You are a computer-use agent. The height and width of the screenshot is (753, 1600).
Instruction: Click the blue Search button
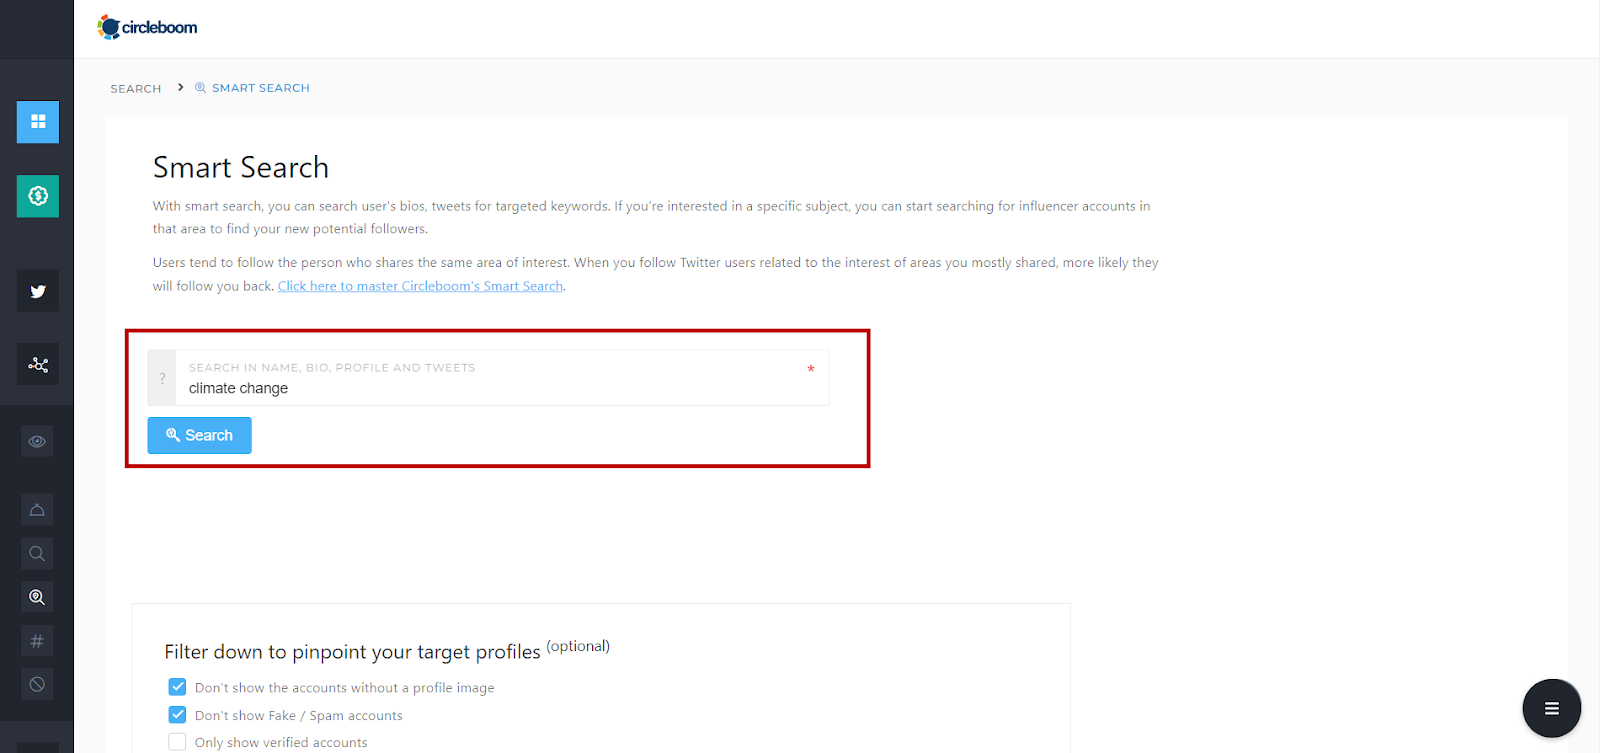coord(199,435)
